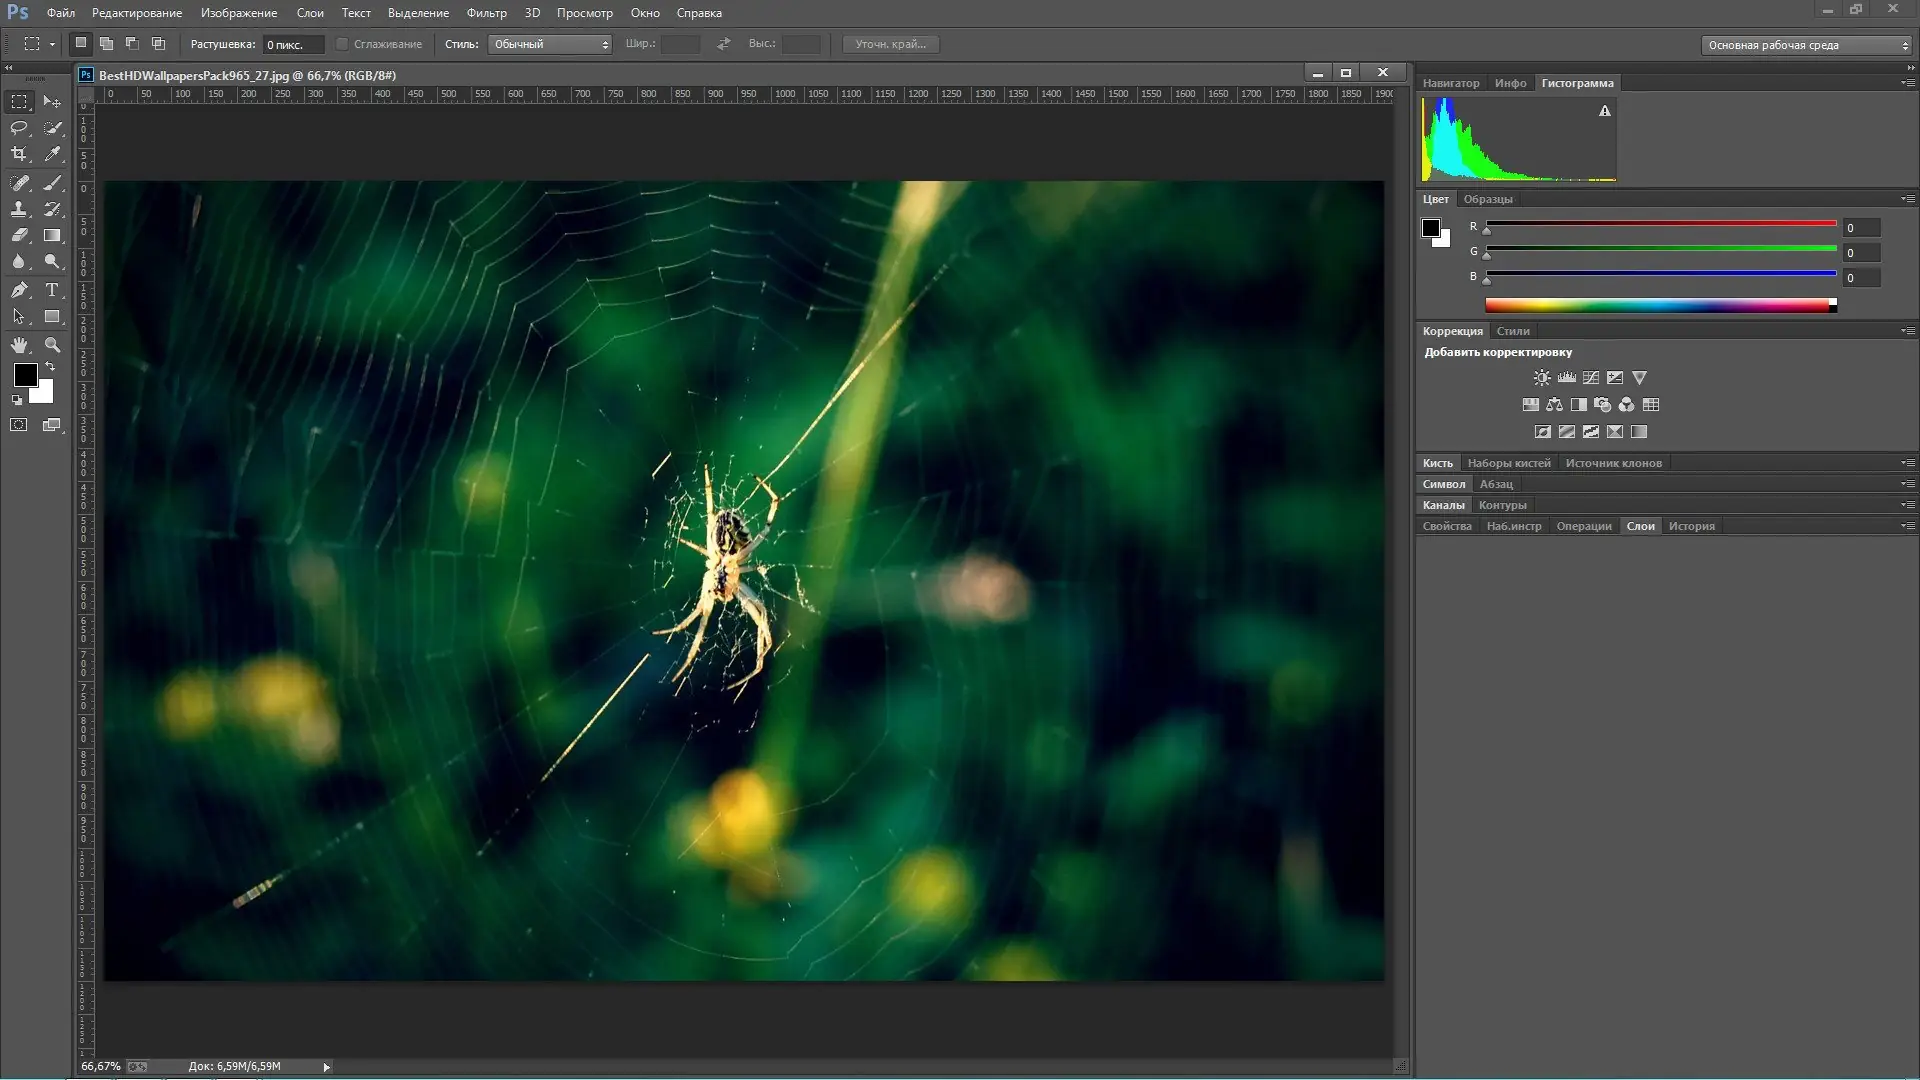Switch to the История tab
The height and width of the screenshot is (1080, 1920).
click(1691, 526)
